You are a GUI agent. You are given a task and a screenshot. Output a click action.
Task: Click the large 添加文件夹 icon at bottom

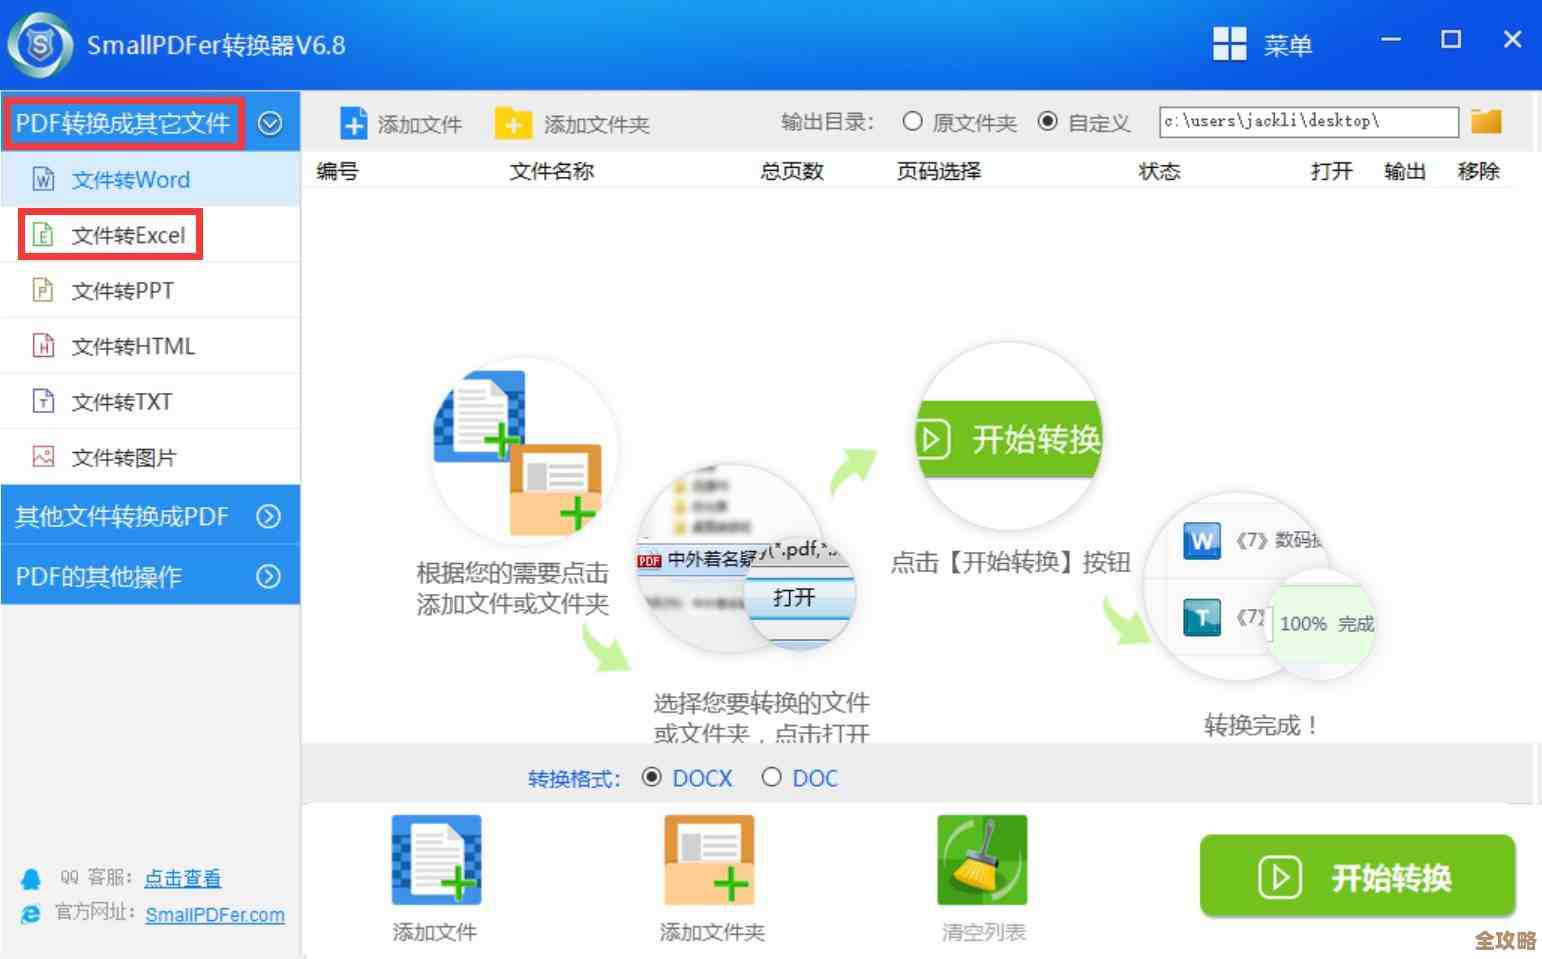709,860
